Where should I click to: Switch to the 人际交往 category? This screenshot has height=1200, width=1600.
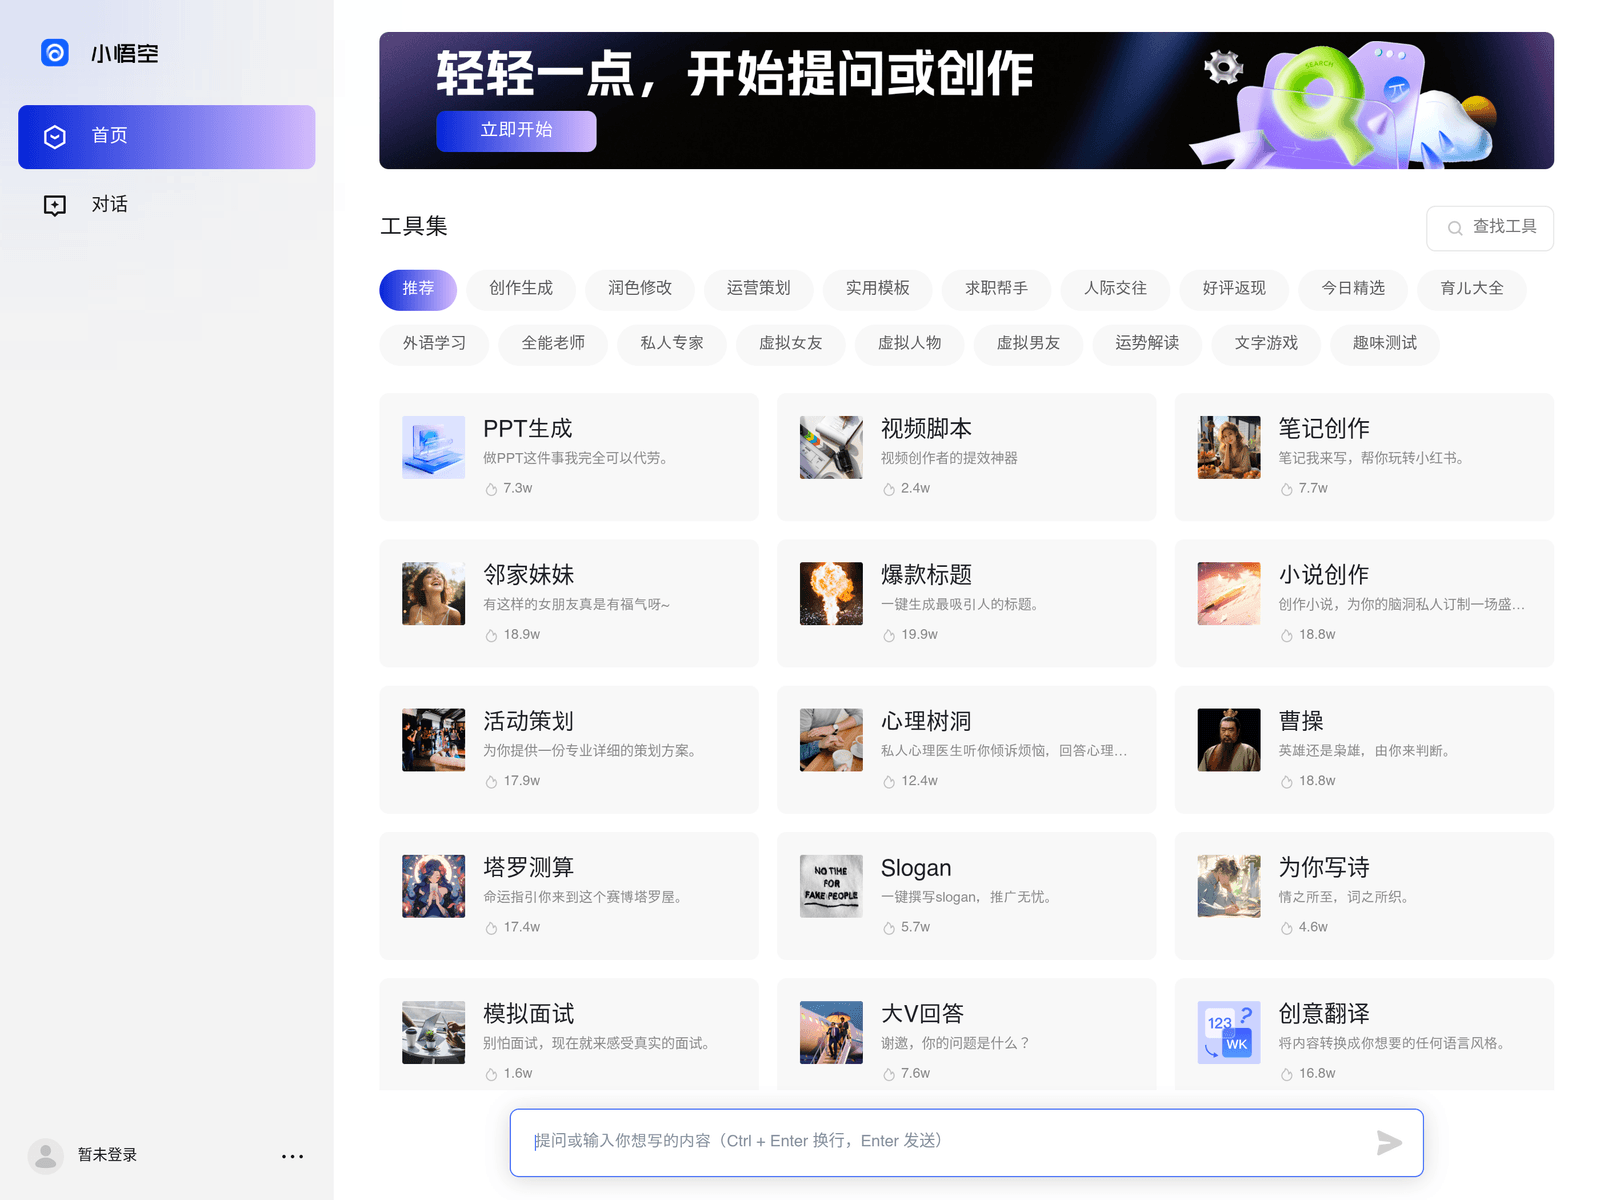(1116, 289)
